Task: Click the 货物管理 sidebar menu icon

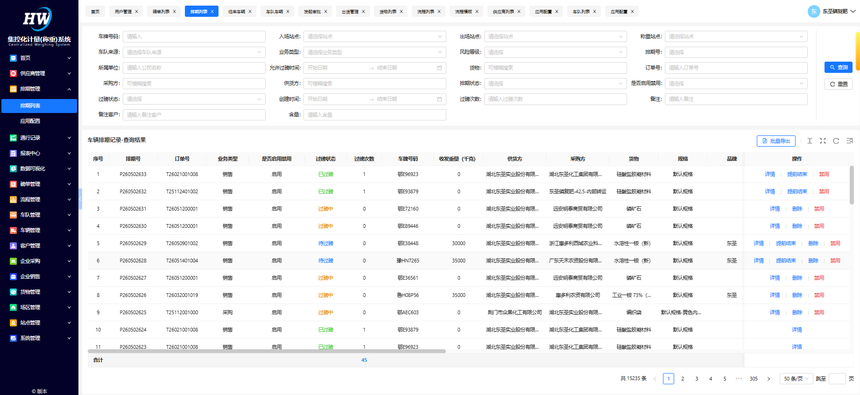Action: [x=13, y=291]
